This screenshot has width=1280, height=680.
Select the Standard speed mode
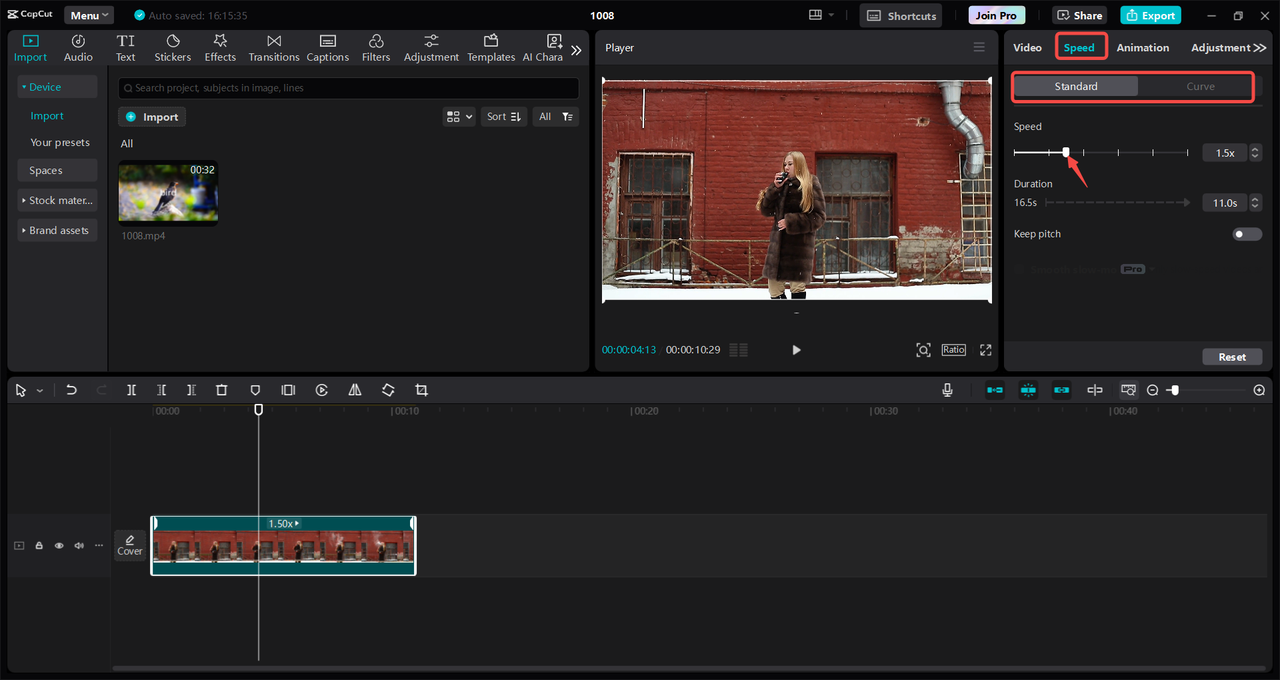[x=1076, y=86]
